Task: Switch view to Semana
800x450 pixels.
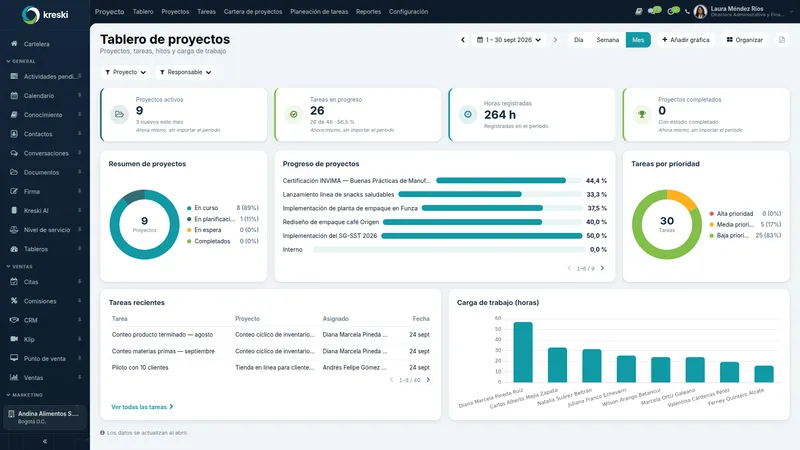Action: point(608,40)
